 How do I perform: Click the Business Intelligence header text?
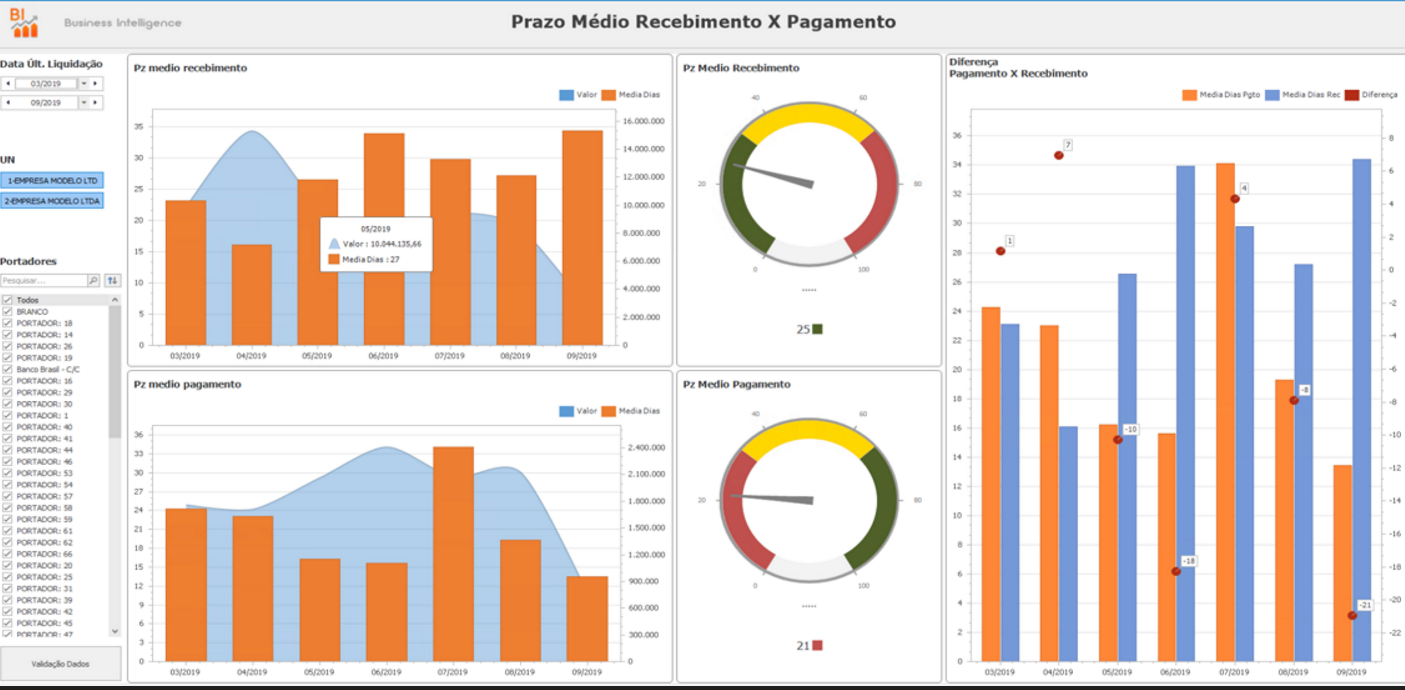[122, 23]
